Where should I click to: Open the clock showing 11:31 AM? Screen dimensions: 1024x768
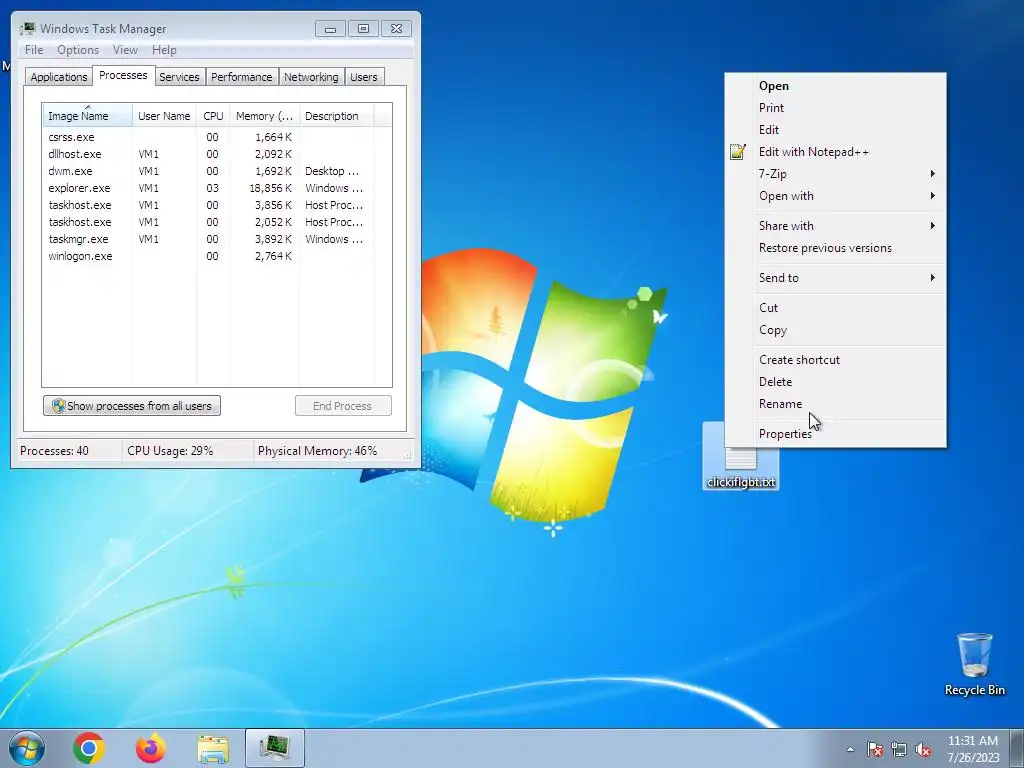(x=973, y=749)
